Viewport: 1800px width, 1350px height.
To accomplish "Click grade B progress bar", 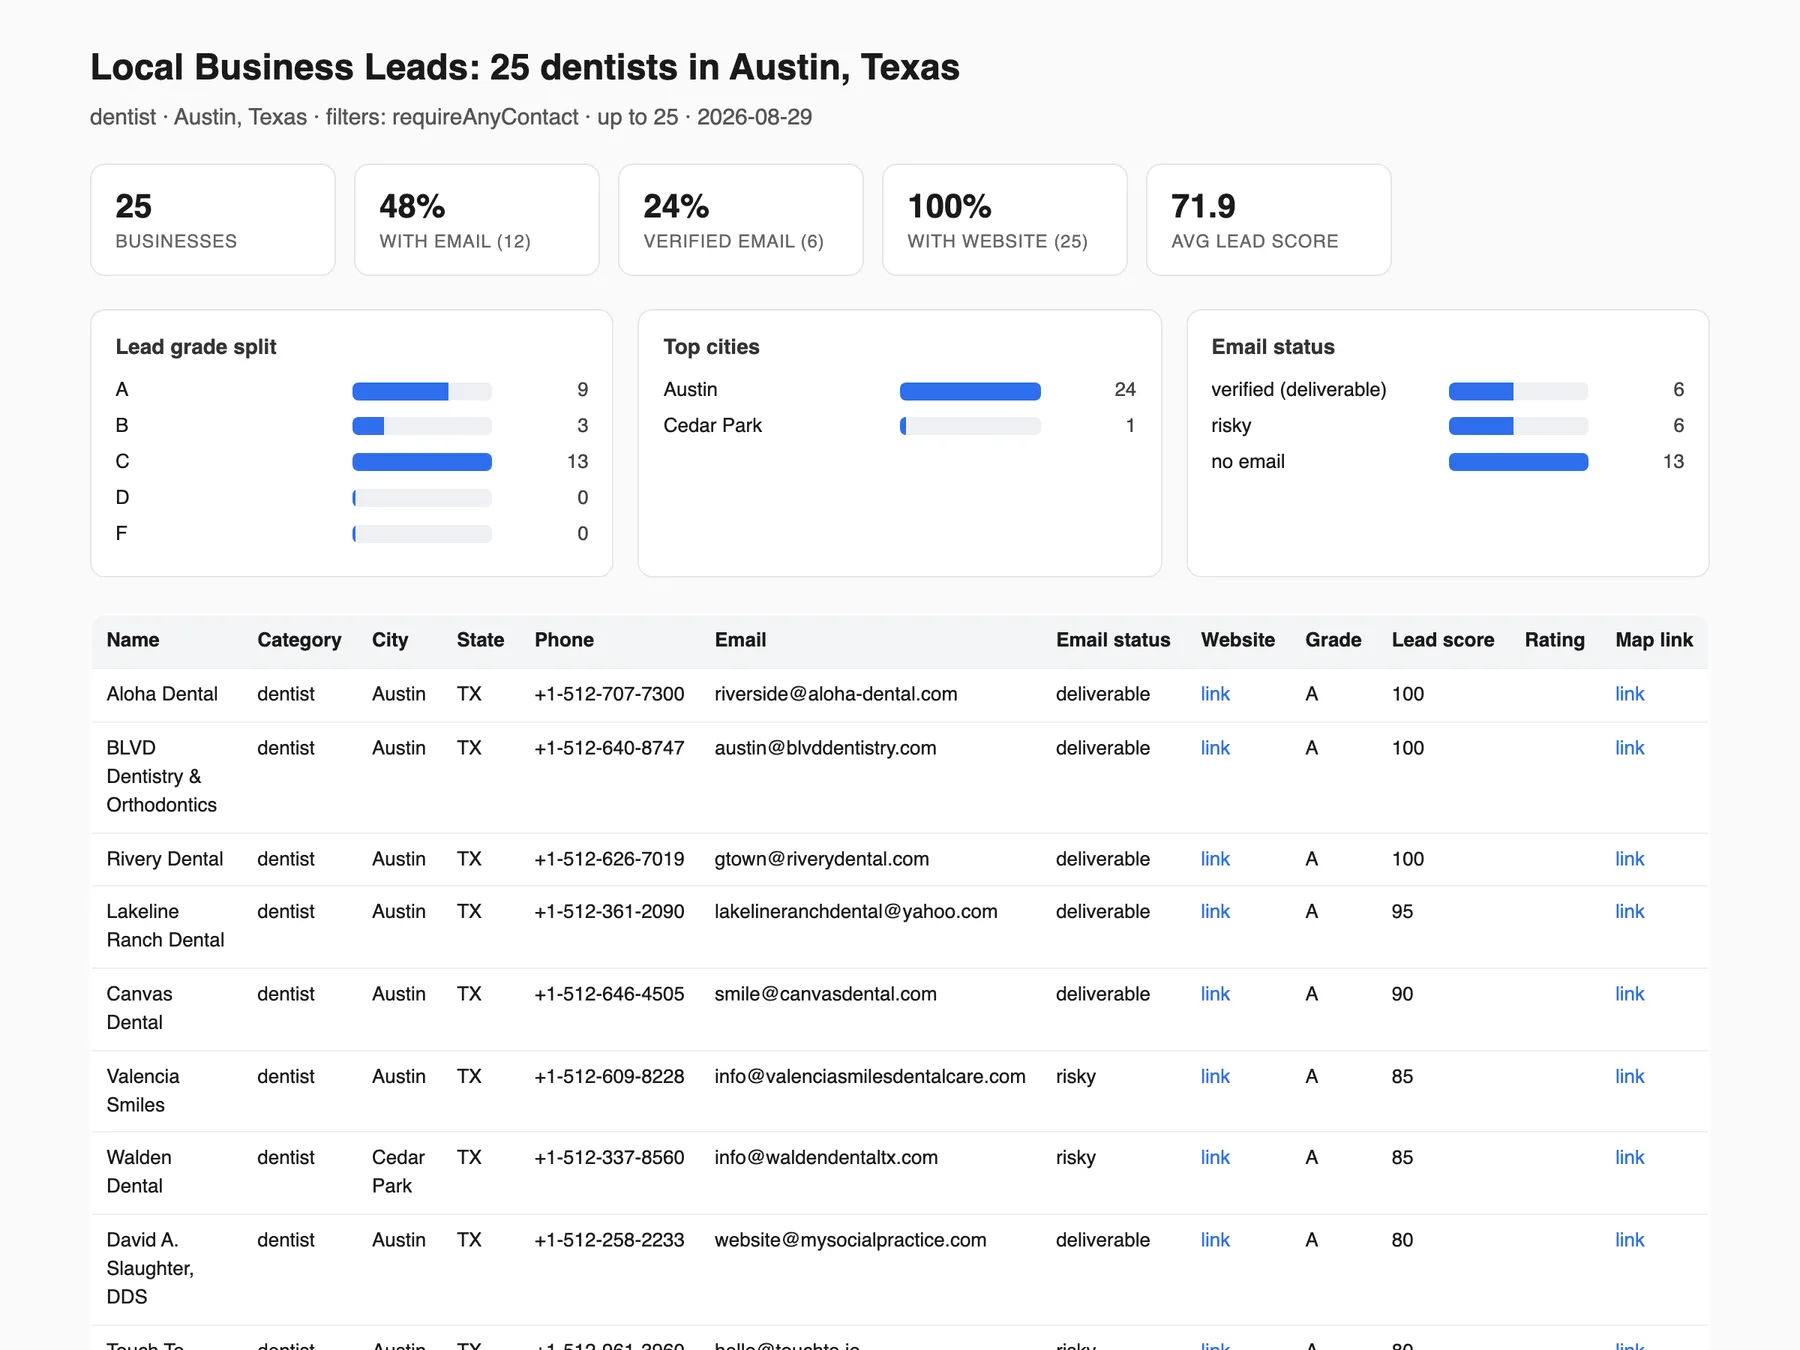I will click(422, 426).
